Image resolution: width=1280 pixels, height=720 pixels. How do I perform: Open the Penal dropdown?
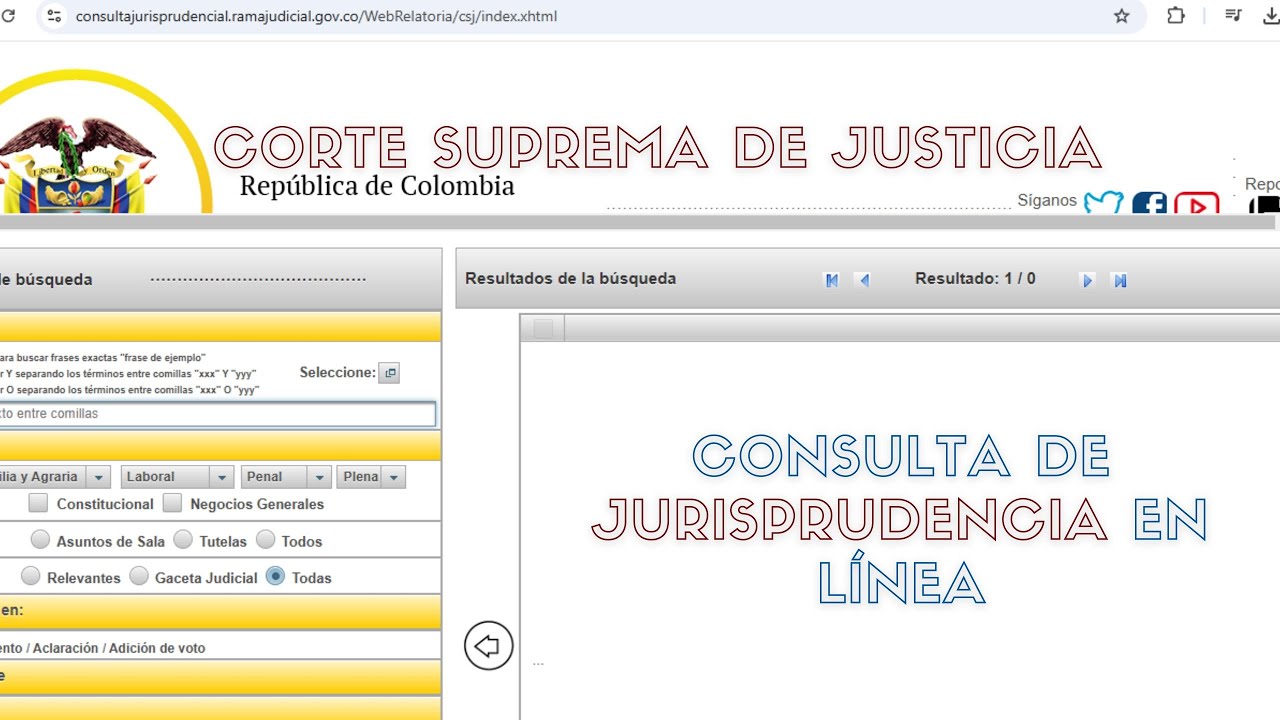pos(285,477)
